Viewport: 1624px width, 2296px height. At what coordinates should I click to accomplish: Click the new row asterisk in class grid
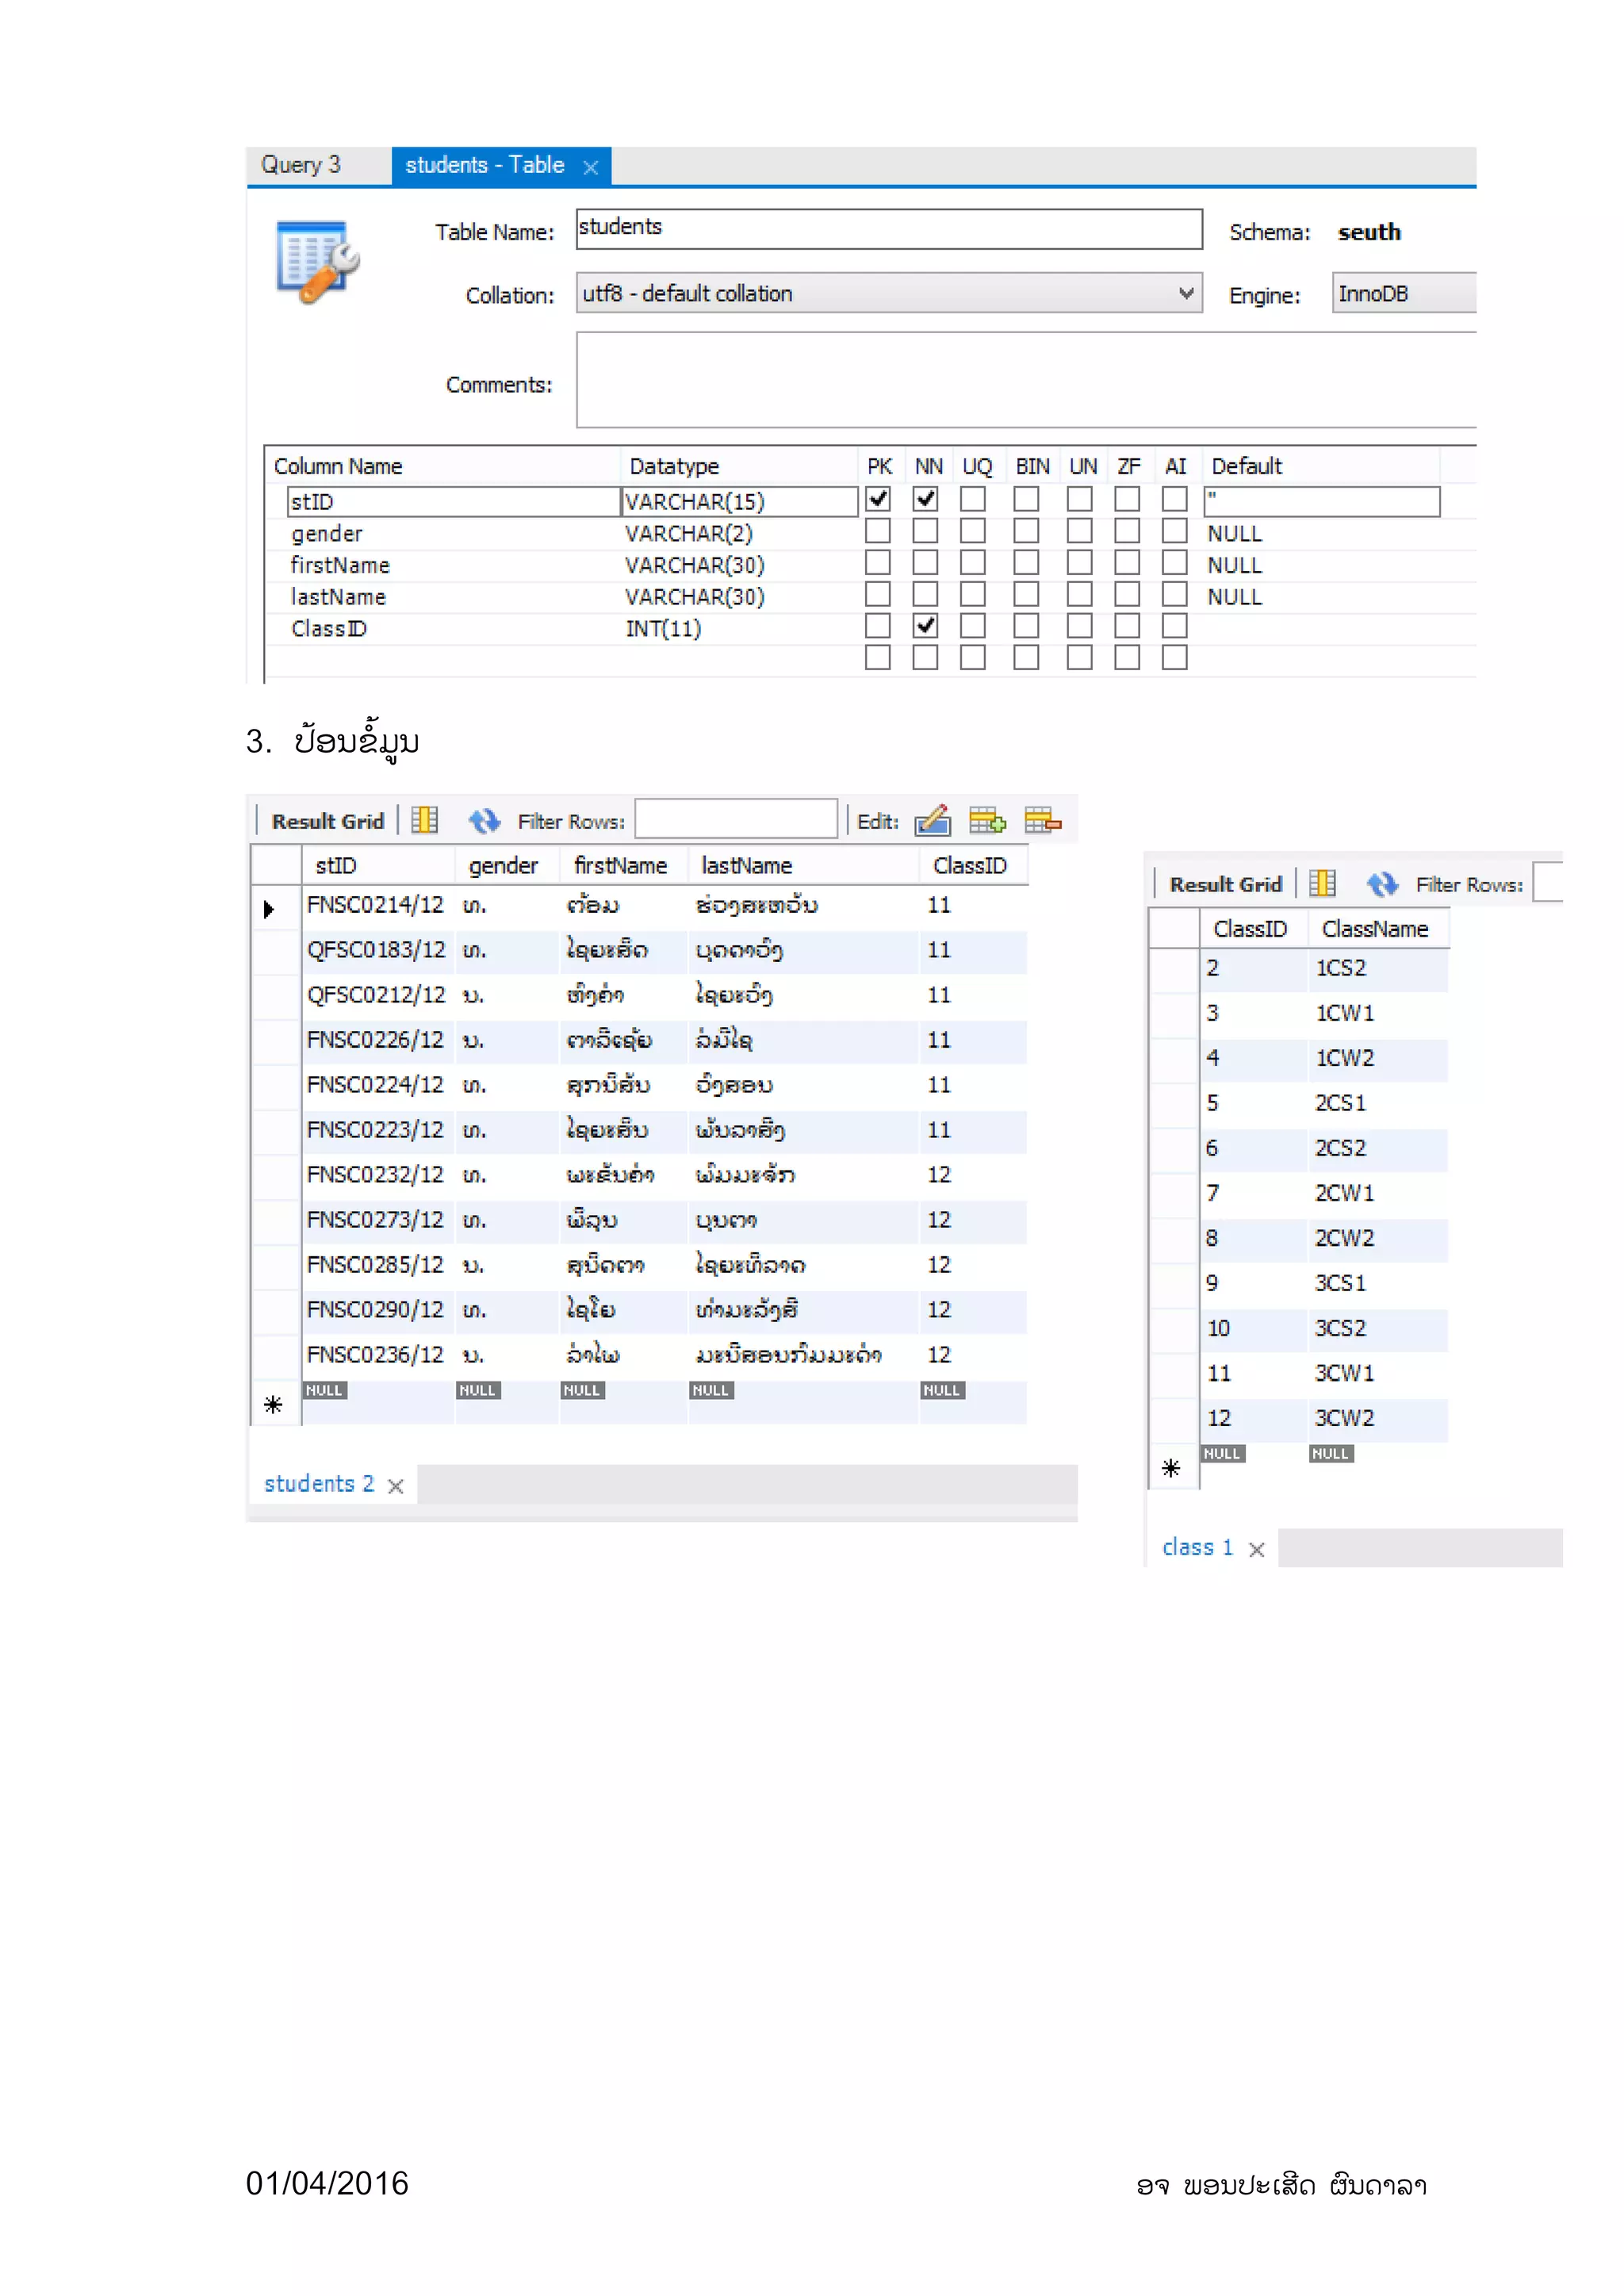tap(1171, 1468)
